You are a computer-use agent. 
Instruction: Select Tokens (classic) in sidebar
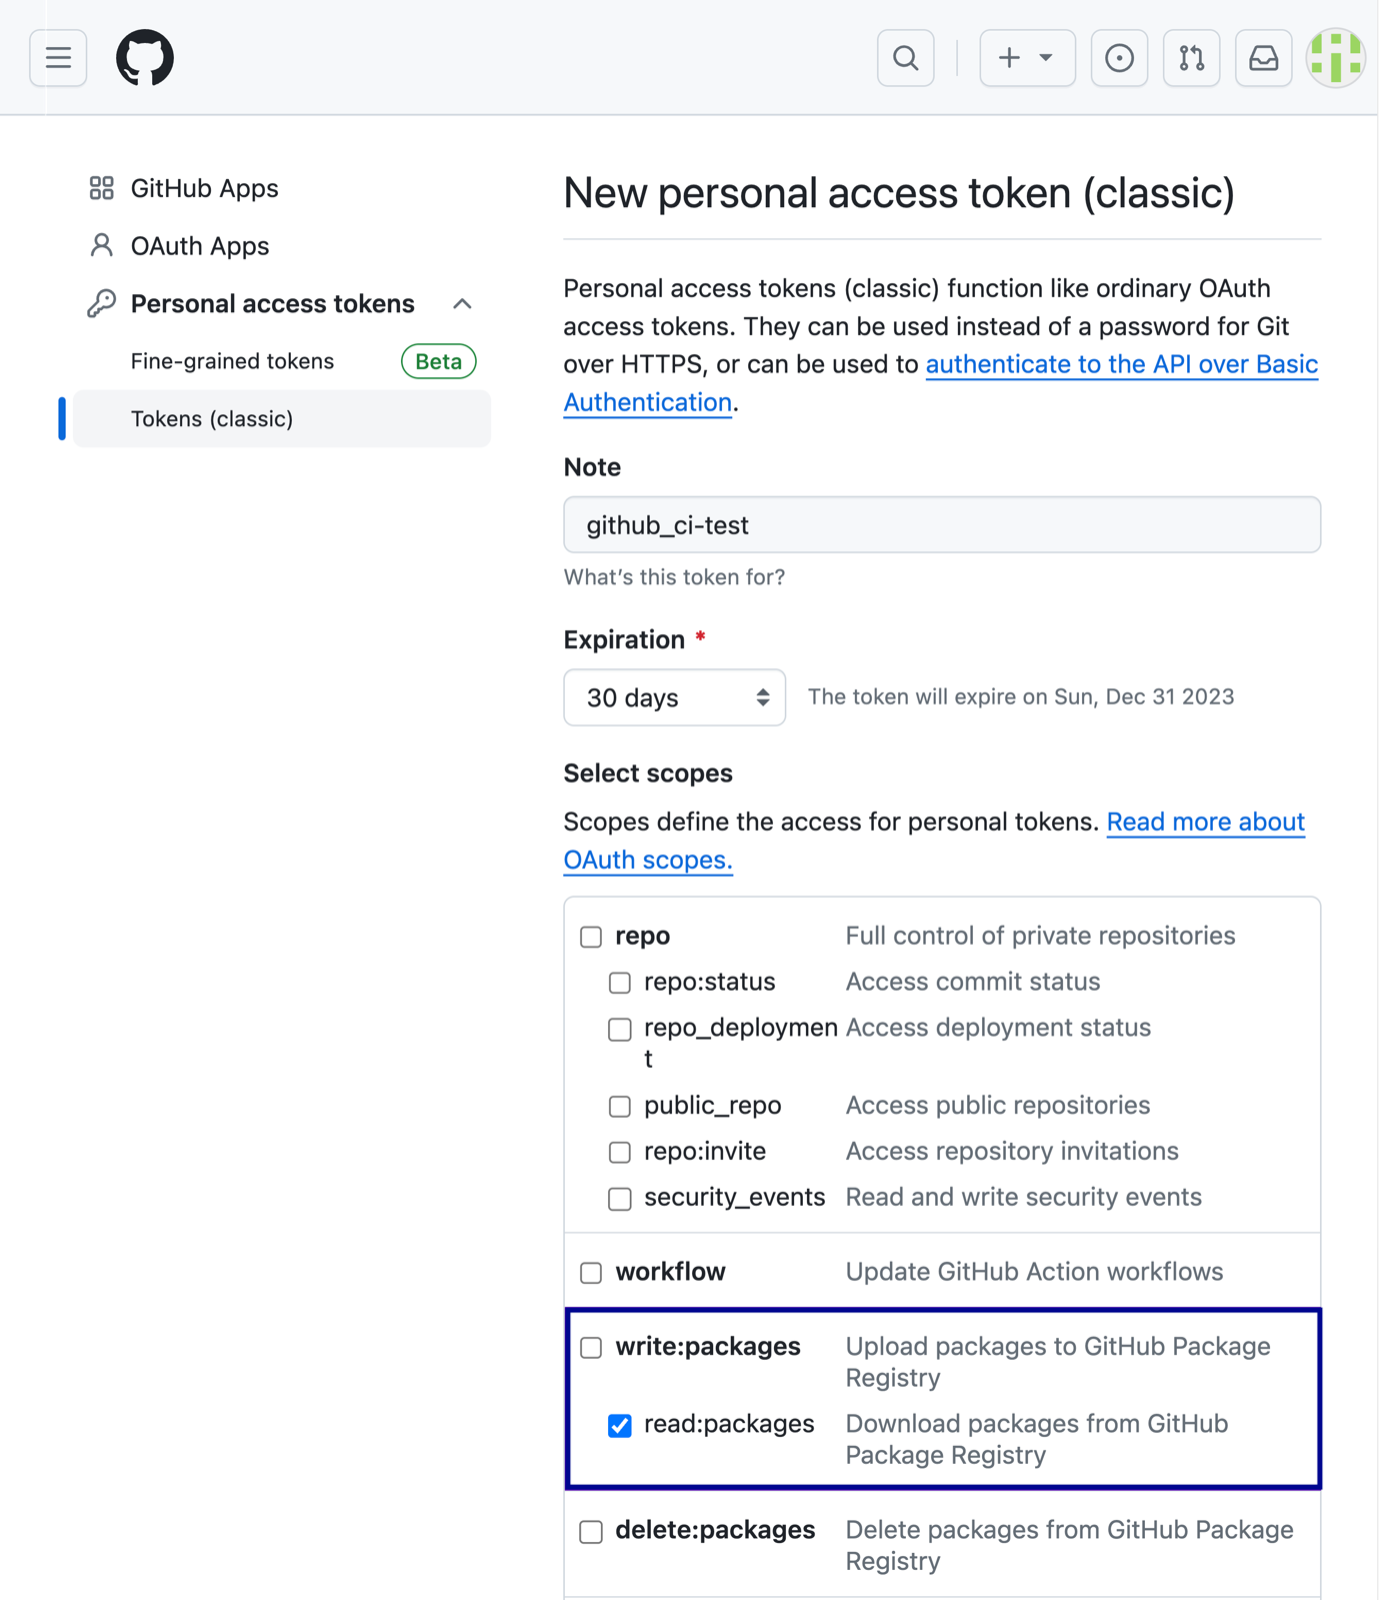click(x=212, y=419)
